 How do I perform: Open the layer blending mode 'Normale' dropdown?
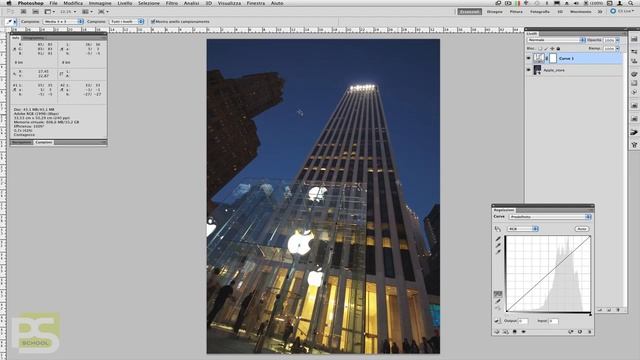pyautogui.click(x=556, y=40)
